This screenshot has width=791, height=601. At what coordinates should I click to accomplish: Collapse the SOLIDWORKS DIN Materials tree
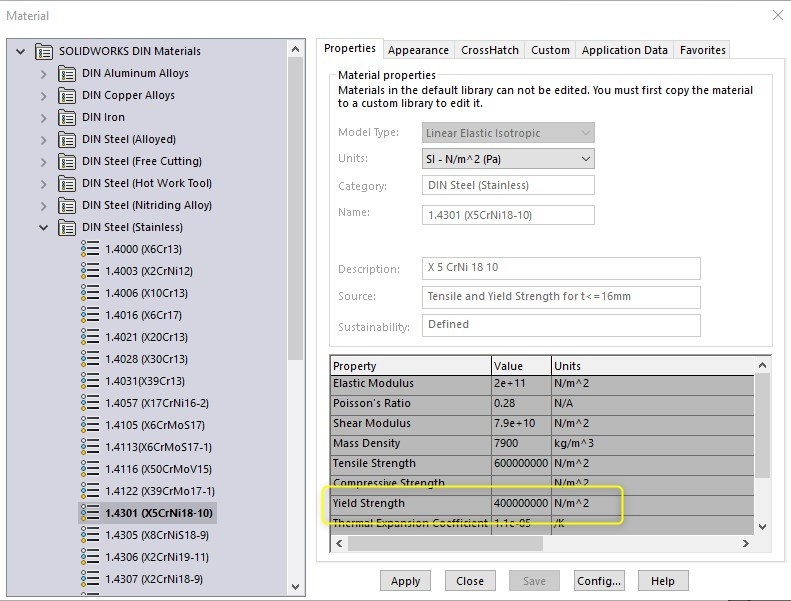21,51
